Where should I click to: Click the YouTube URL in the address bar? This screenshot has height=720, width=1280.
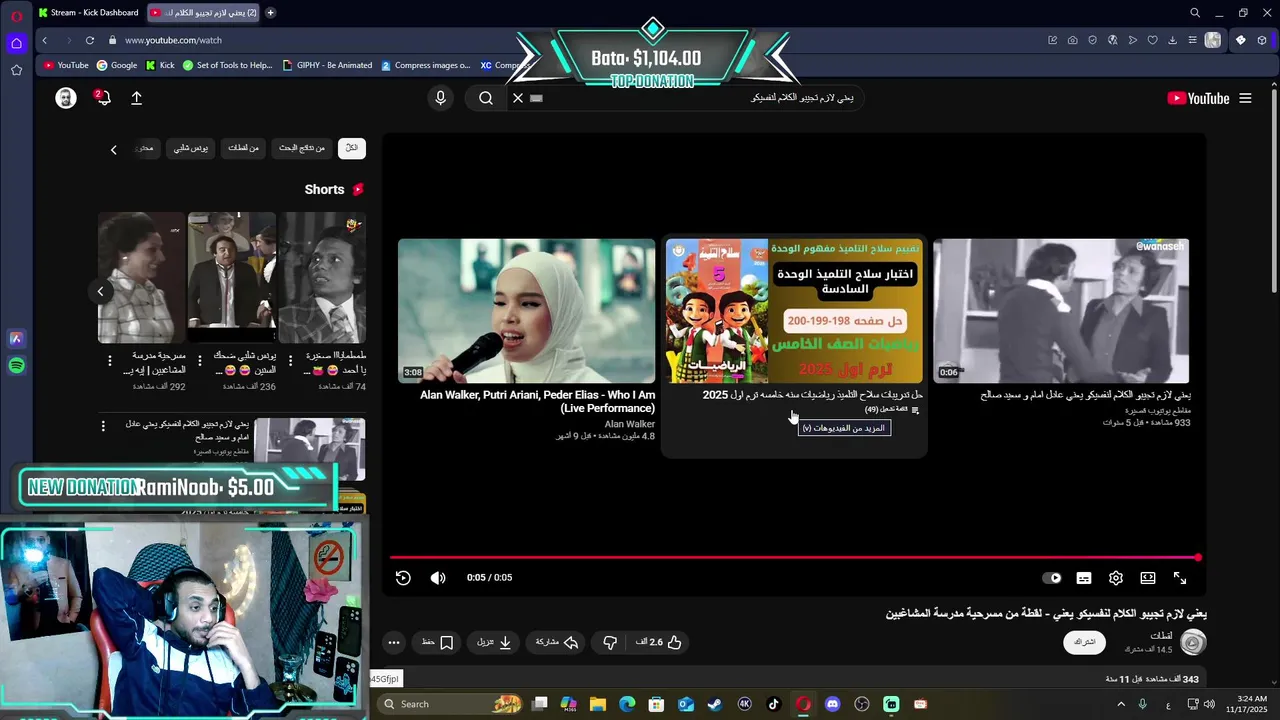pyautogui.click(x=174, y=40)
